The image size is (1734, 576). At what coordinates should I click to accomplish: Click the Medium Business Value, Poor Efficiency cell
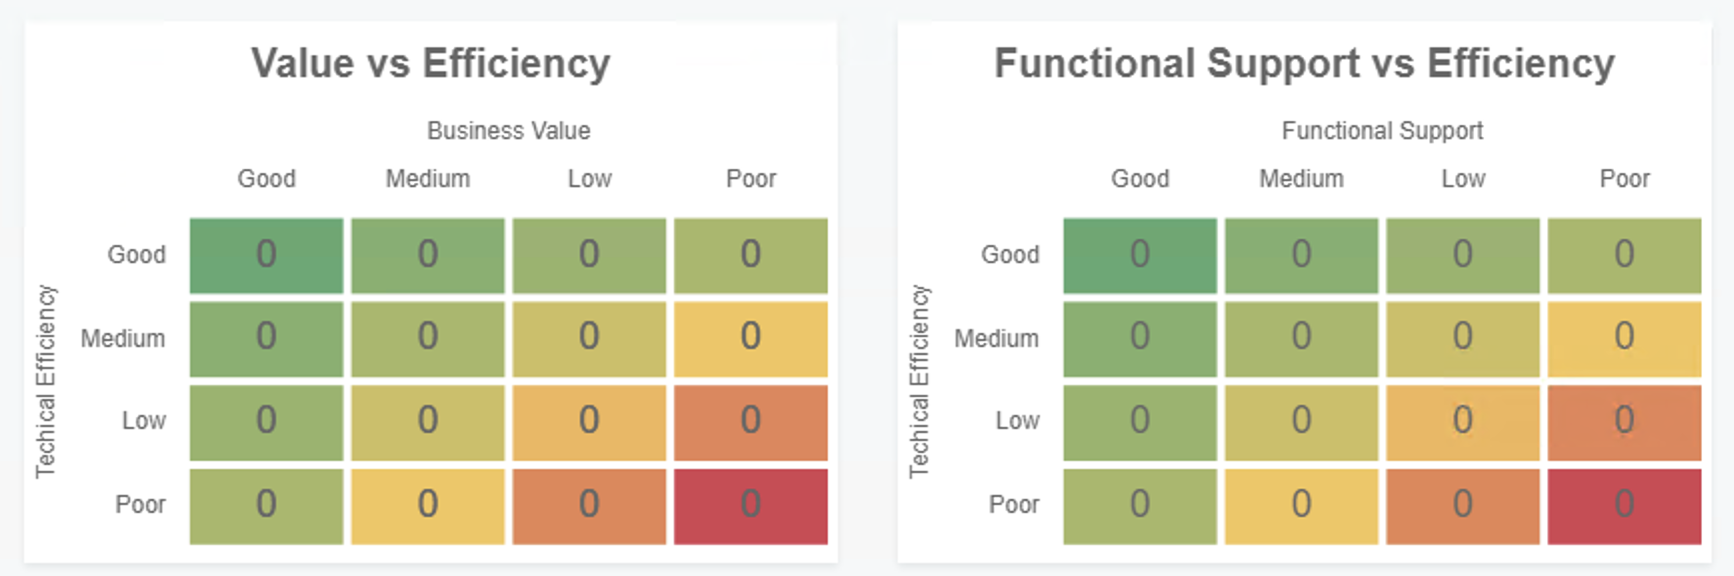click(428, 506)
